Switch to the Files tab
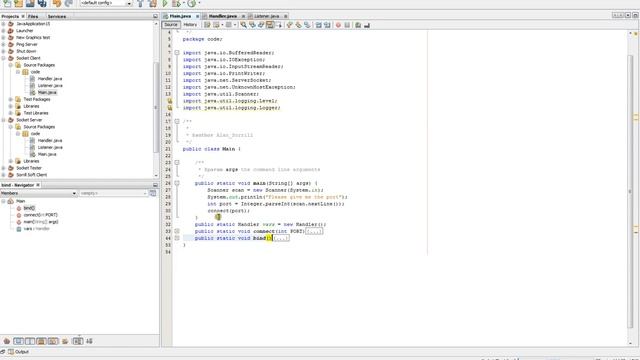 click(33, 16)
